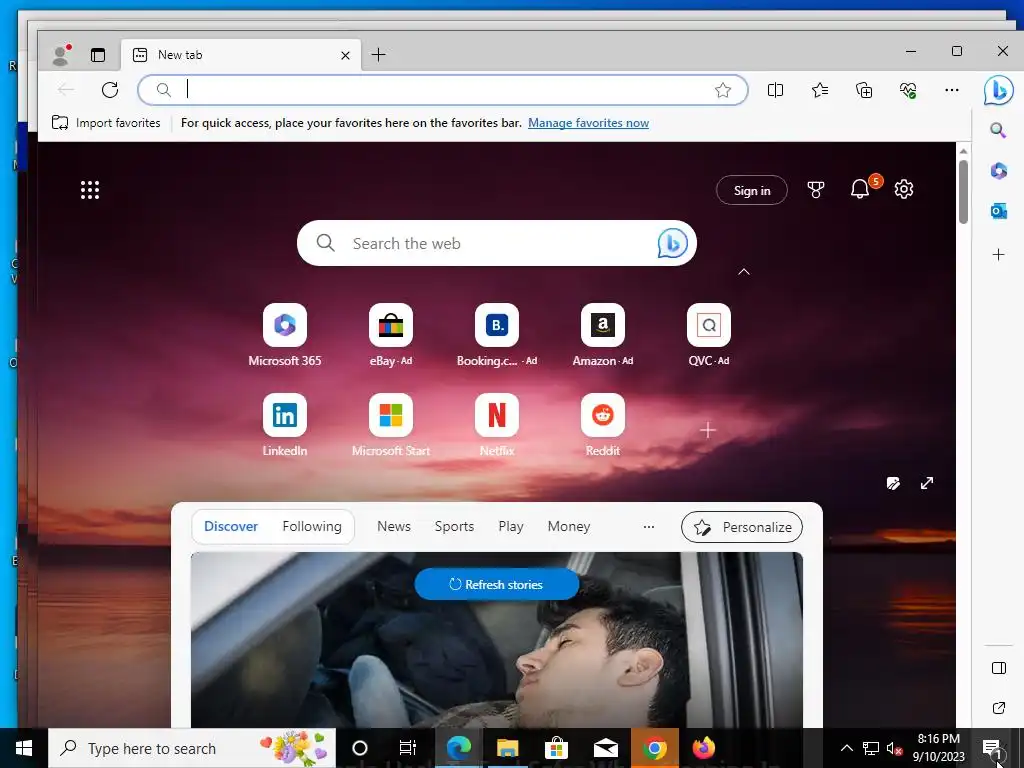Open the Netflix quick link

pos(497,424)
